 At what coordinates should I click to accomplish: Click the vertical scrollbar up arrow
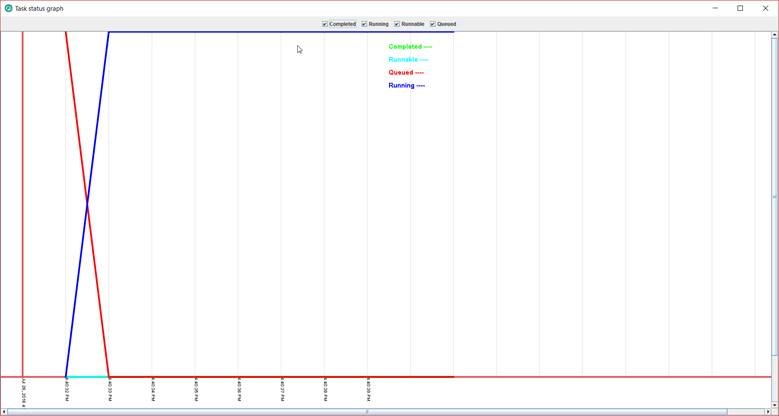[774, 35]
